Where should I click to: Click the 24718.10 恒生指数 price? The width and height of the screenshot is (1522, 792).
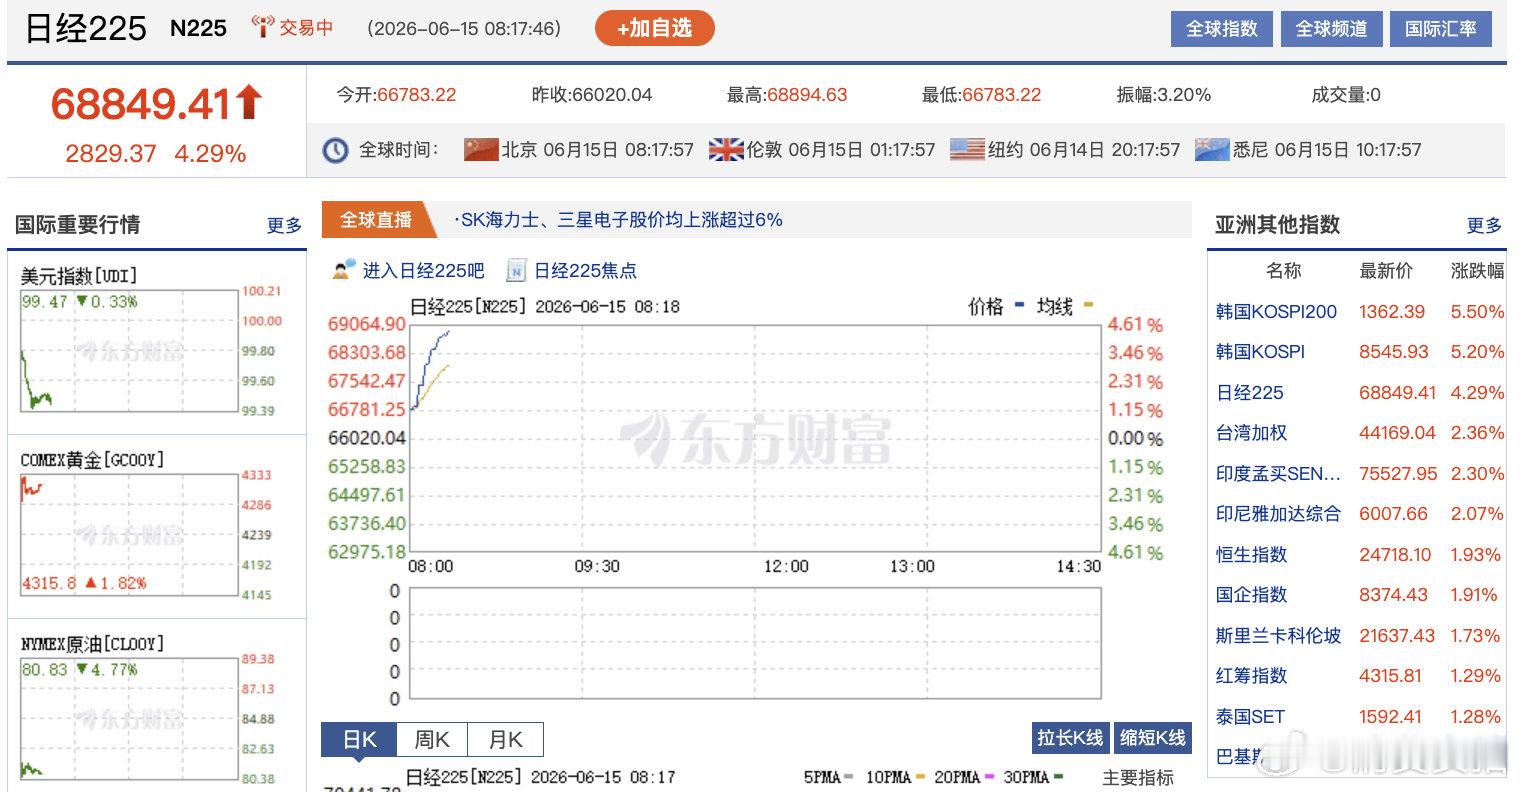1396,555
